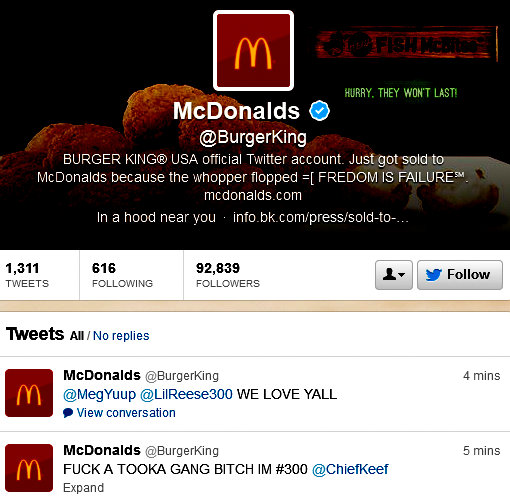Click the 4 mins timestamp
The height and width of the screenshot is (502, 510).
click(482, 376)
